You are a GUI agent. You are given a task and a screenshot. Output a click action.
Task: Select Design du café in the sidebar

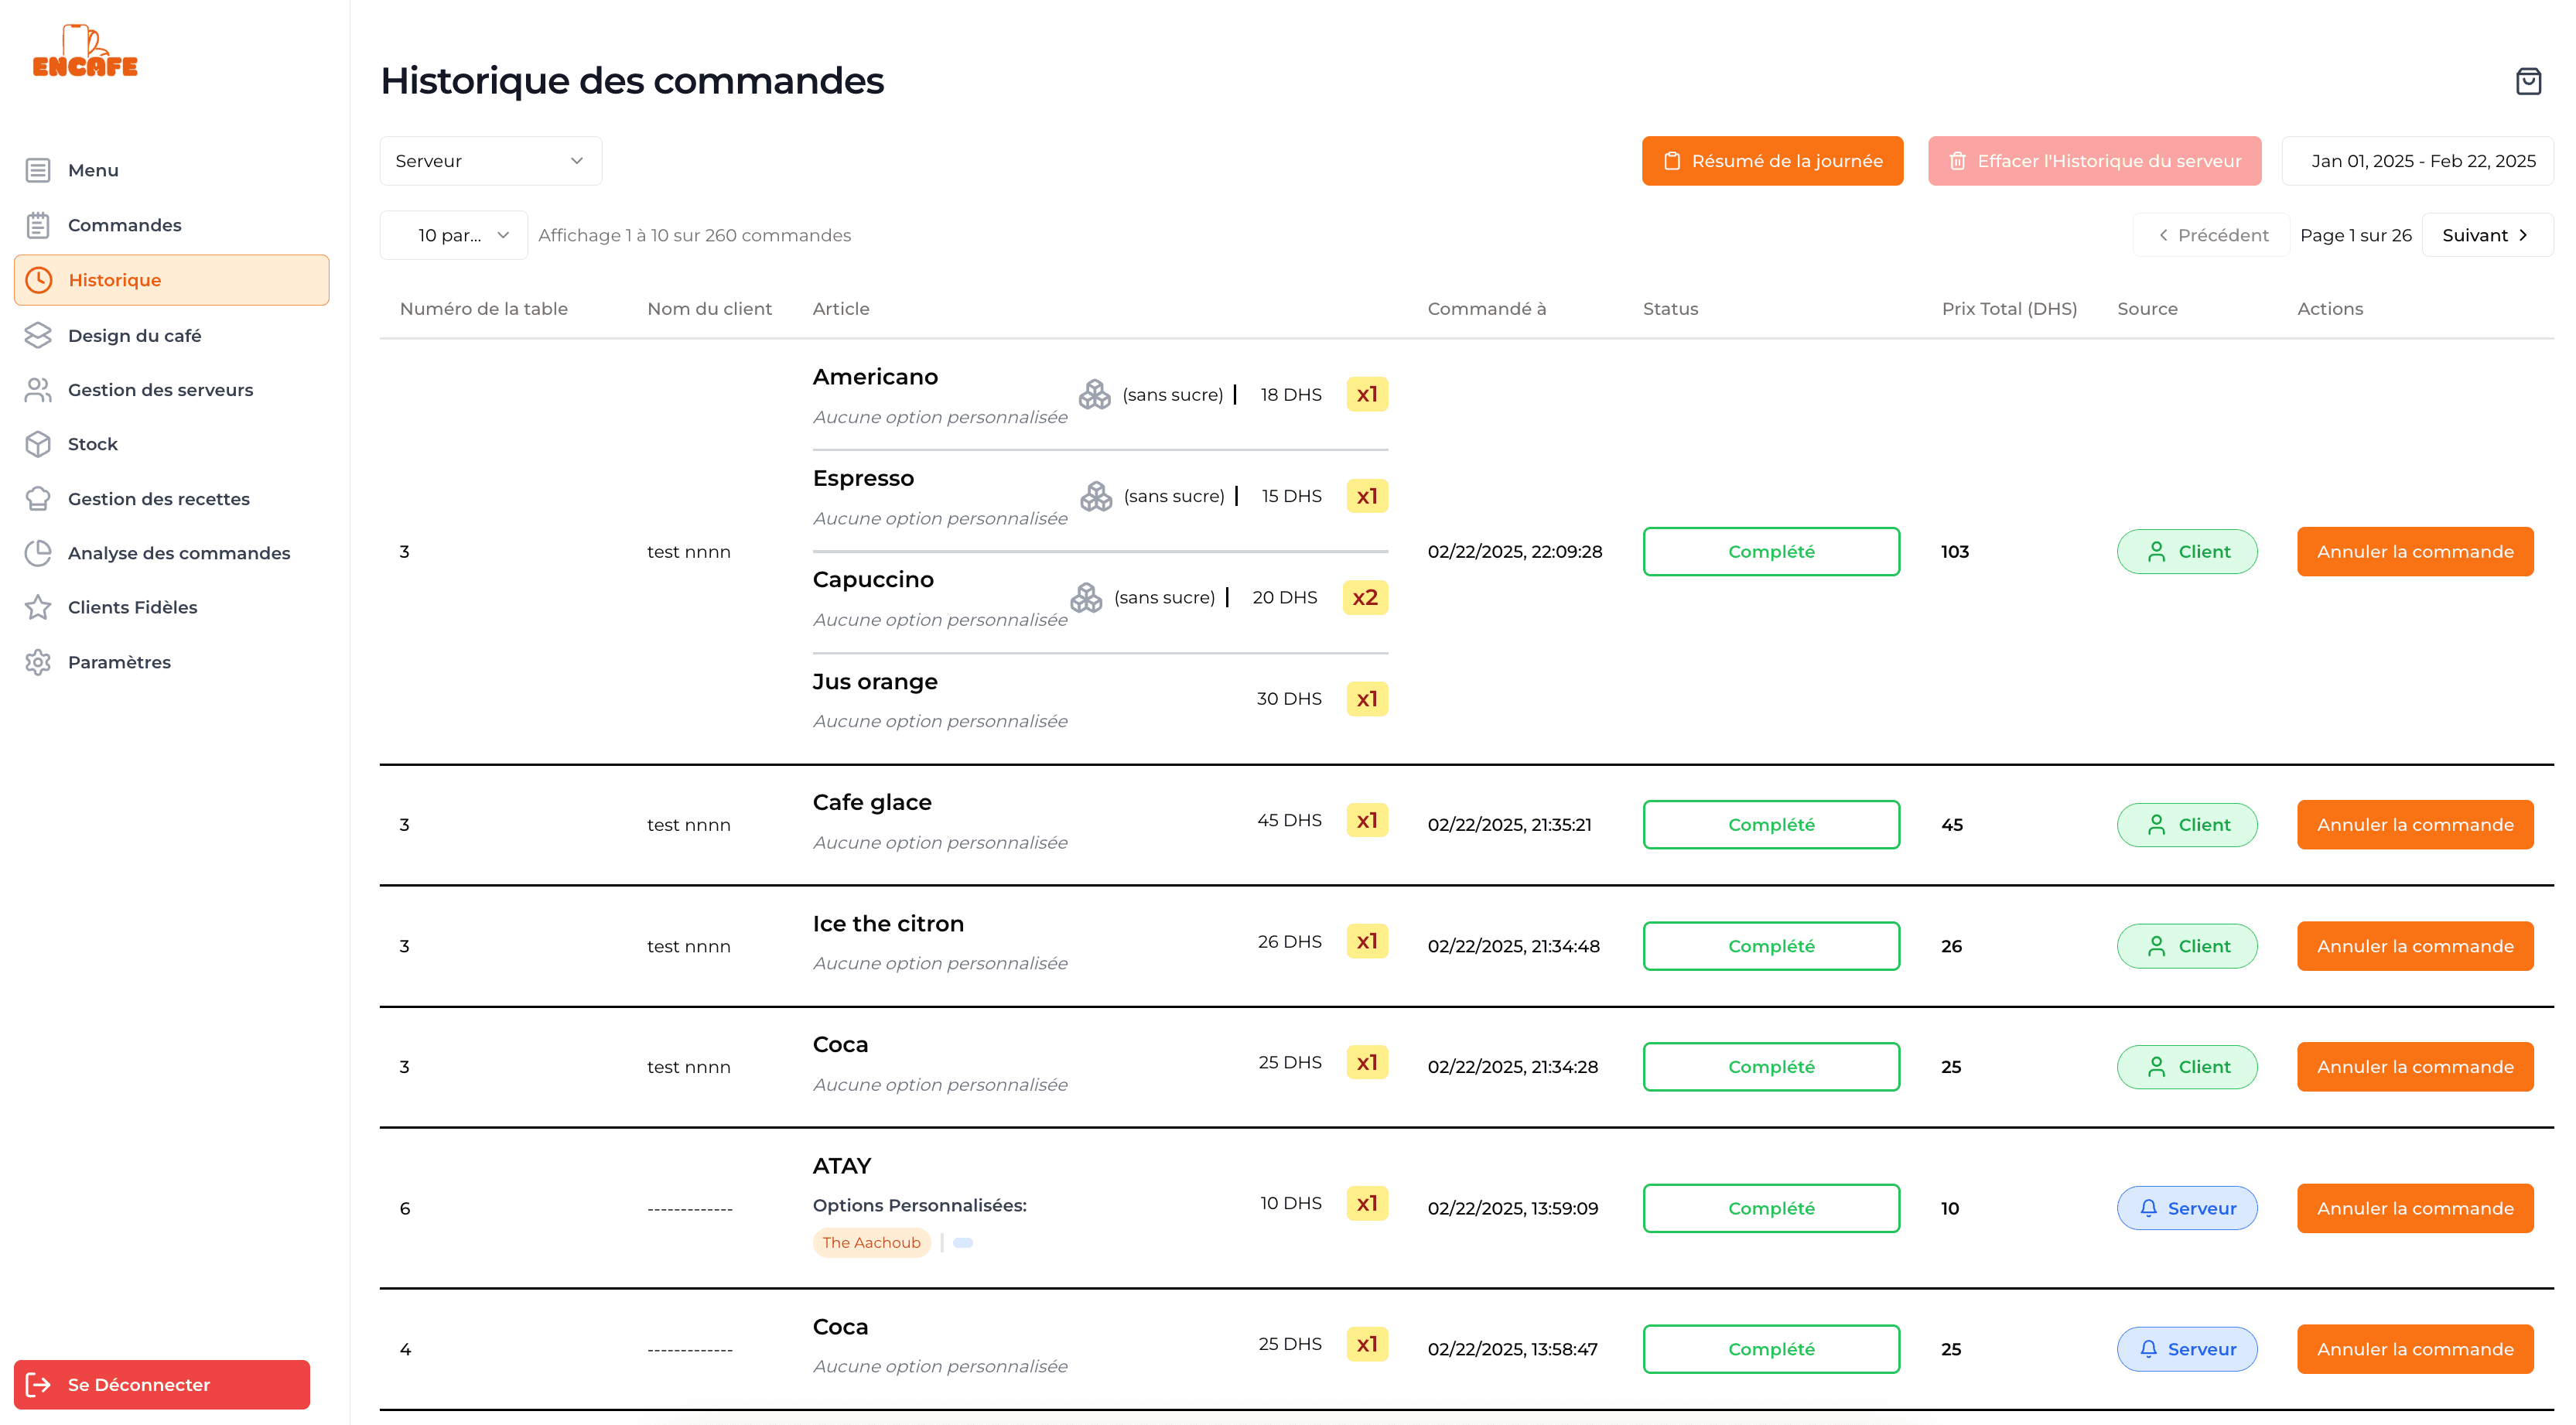135,335
